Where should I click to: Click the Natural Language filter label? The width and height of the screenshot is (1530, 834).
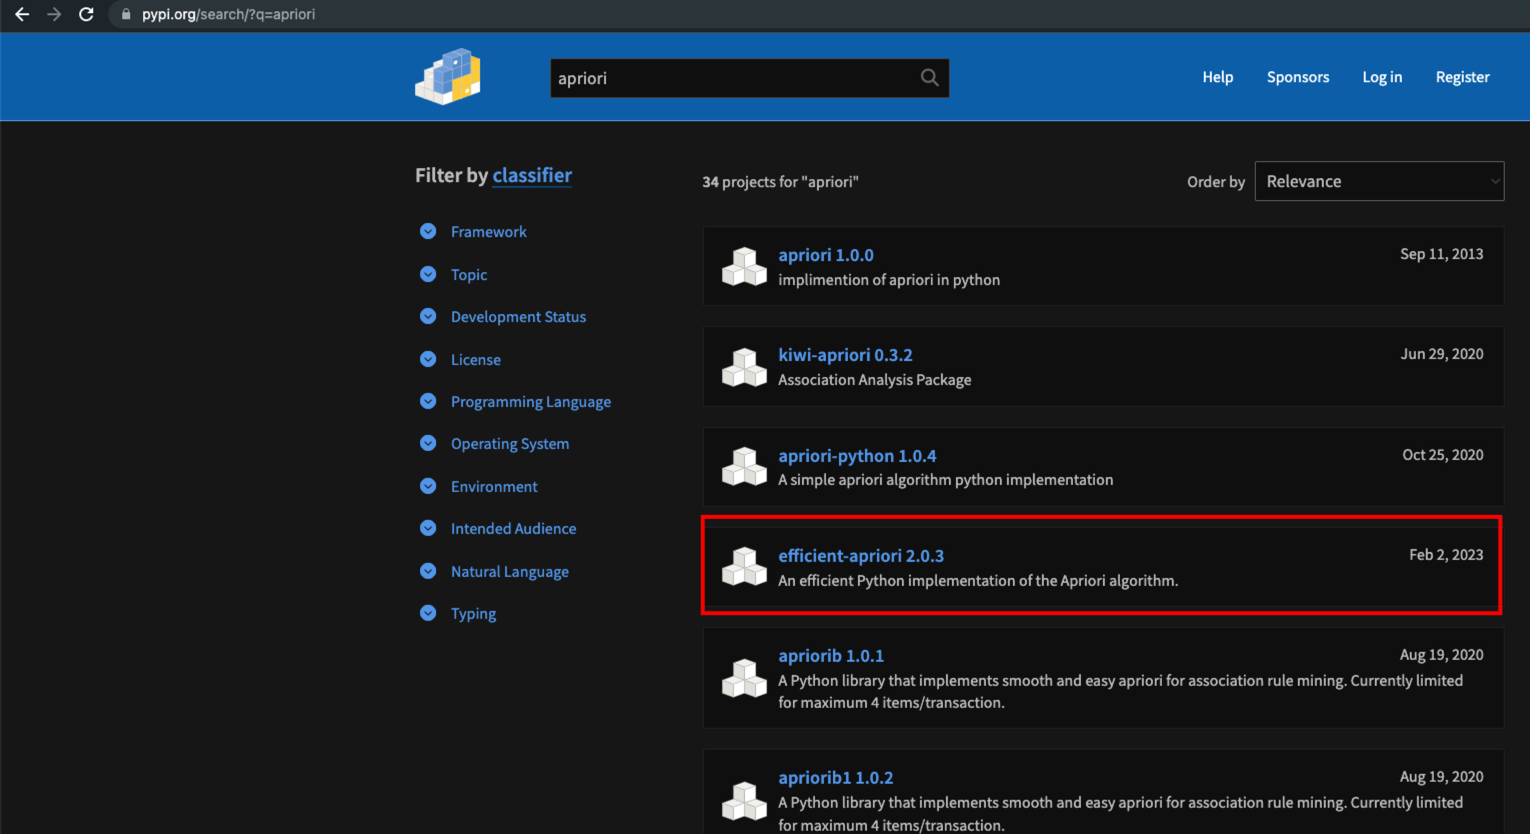click(509, 572)
